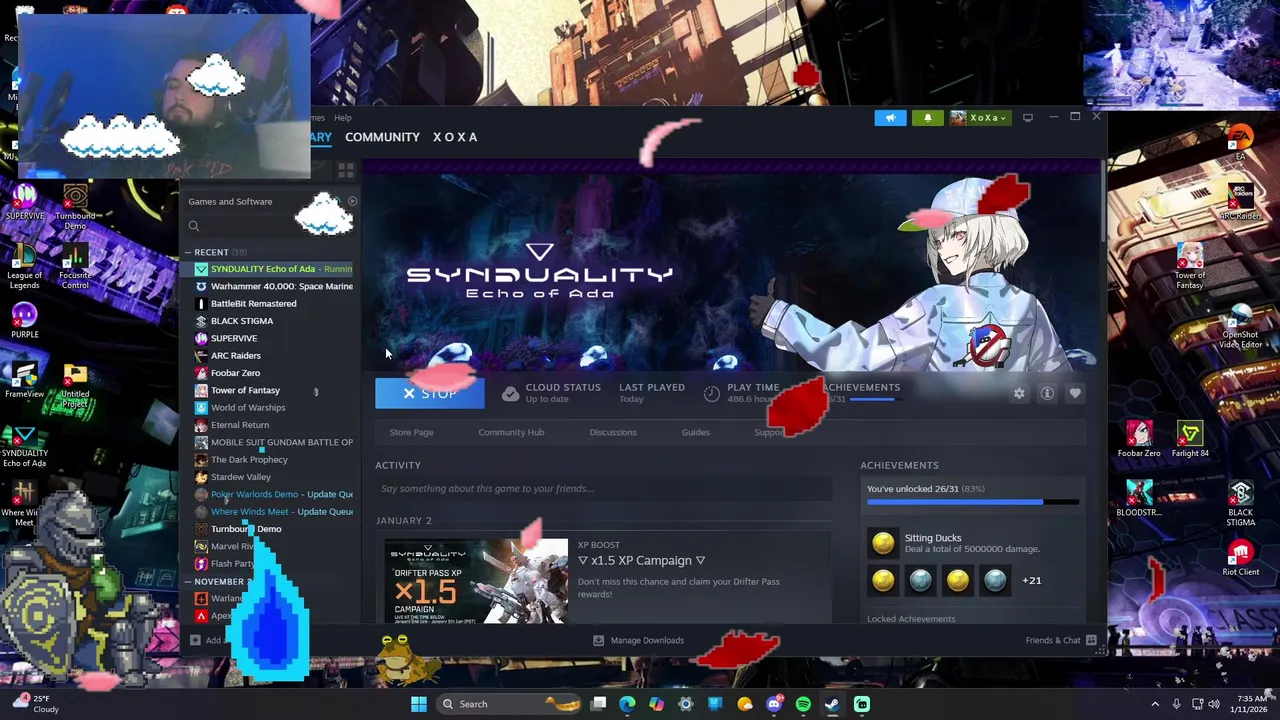The width and height of the screenshot is (1280, 720).
Task: Open Windows Start menu
Action: coord(419,704)
